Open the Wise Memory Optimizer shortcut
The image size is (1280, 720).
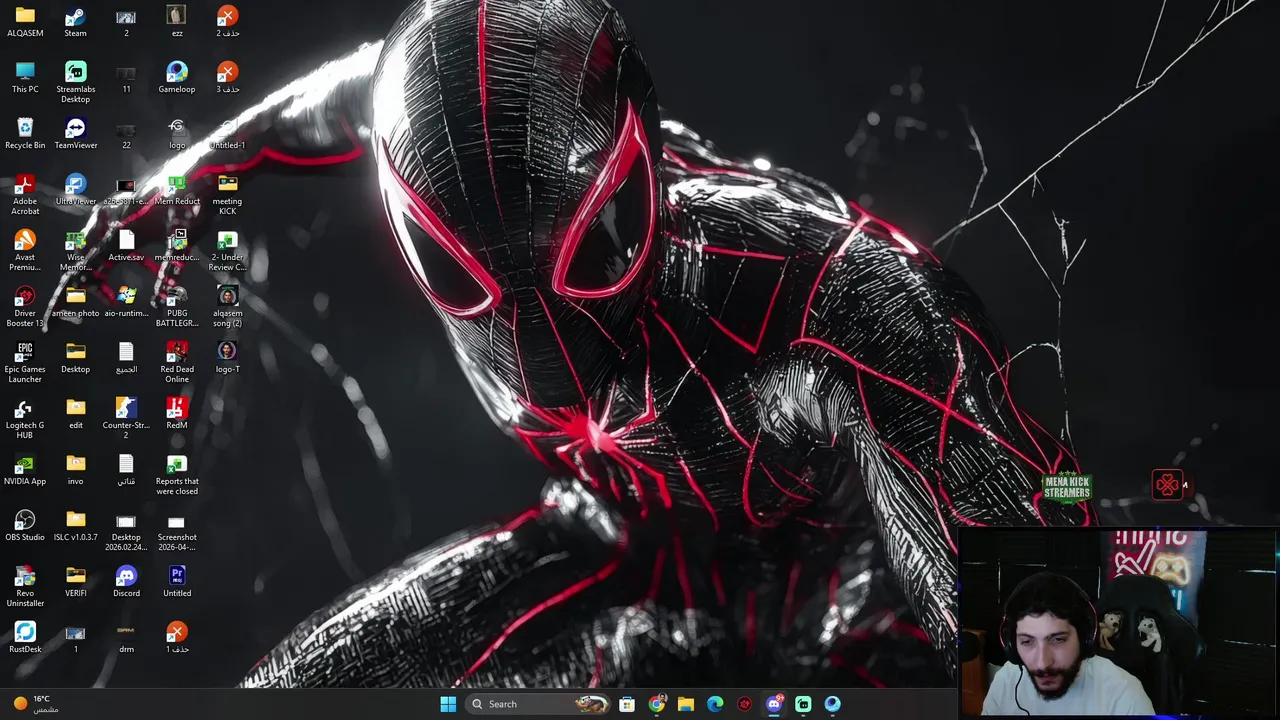click(x=75, y=250)
